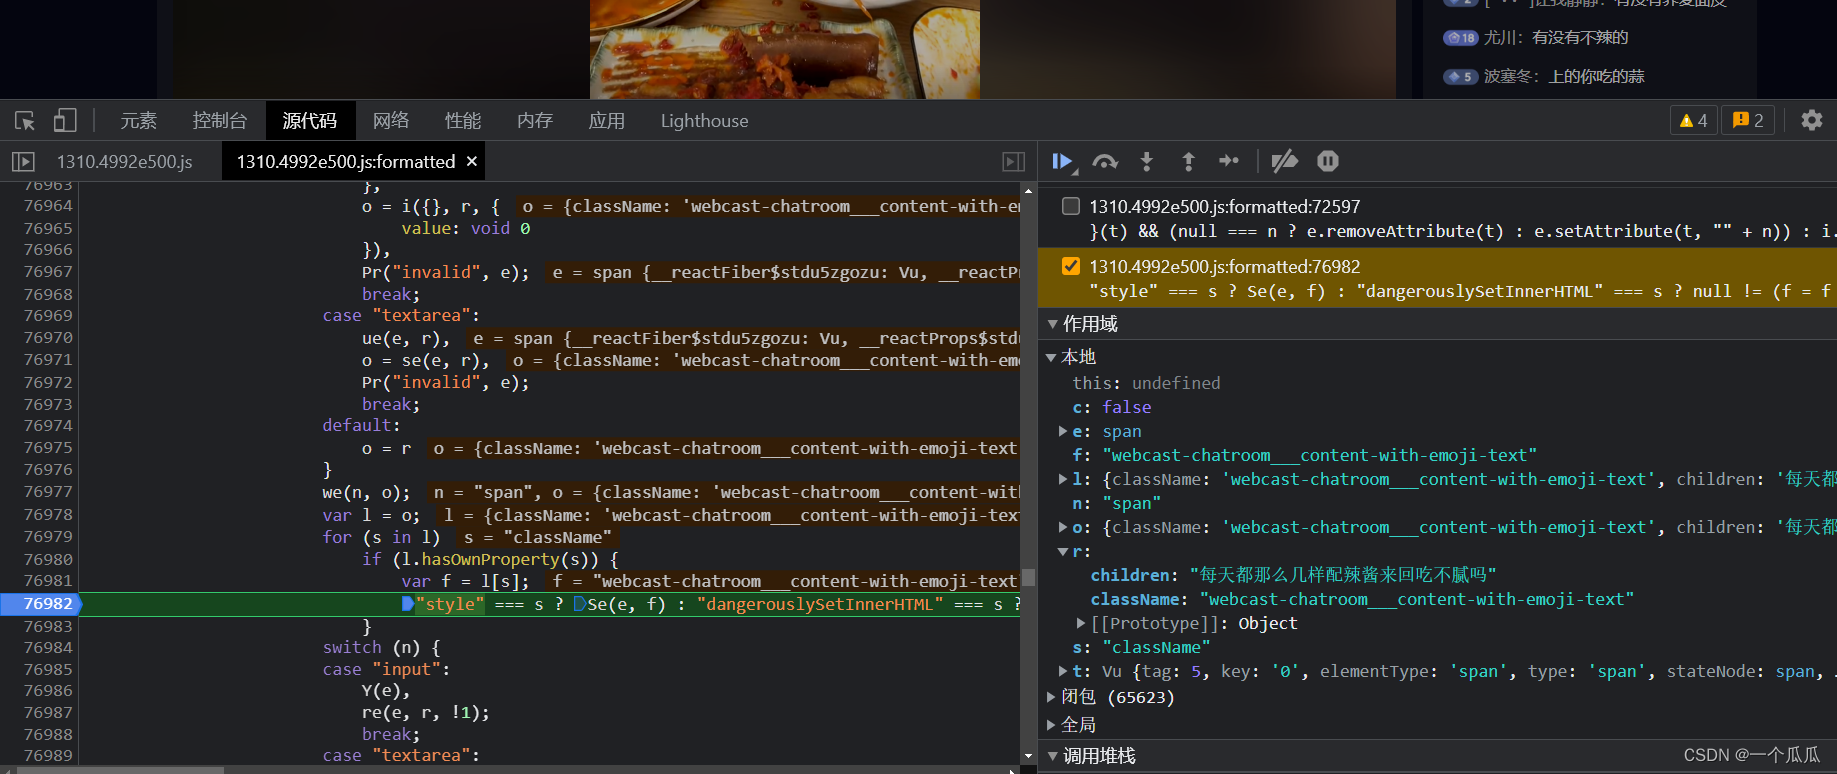1837x774 pixels.
Task: Click the c: false variable
Action: pyautogui.click(x=1112, y=407)
